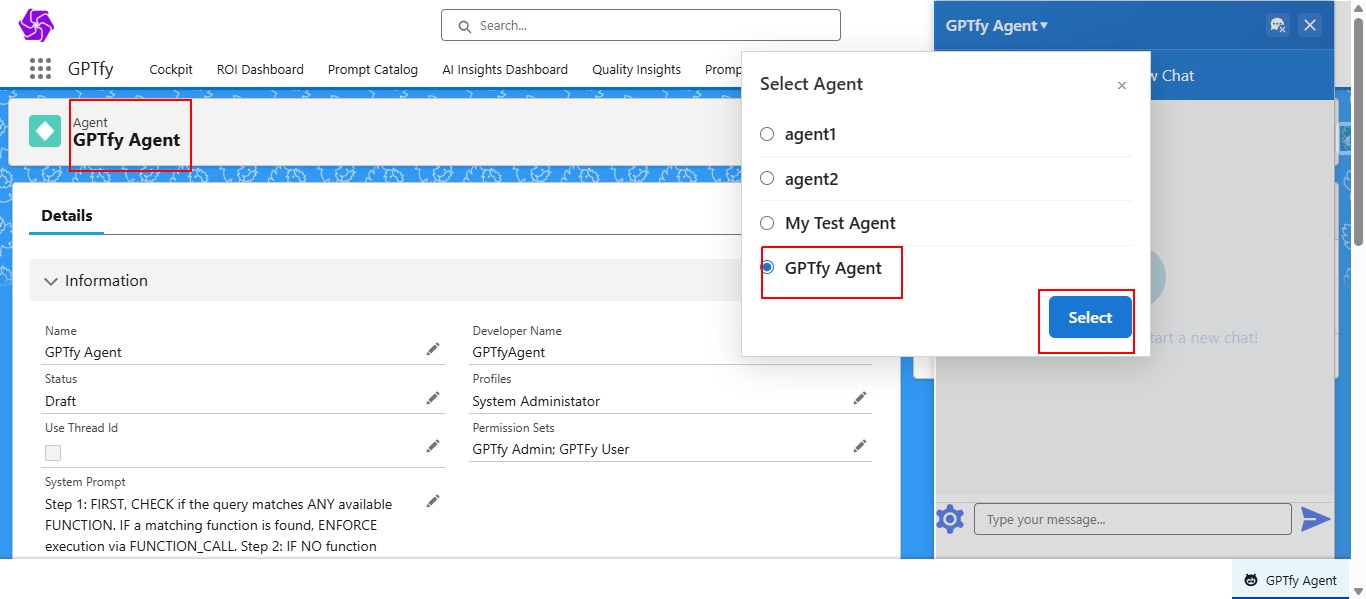Click pencil icon beside Permission Sets
The image size is (1366, 599).
[859, 446]
